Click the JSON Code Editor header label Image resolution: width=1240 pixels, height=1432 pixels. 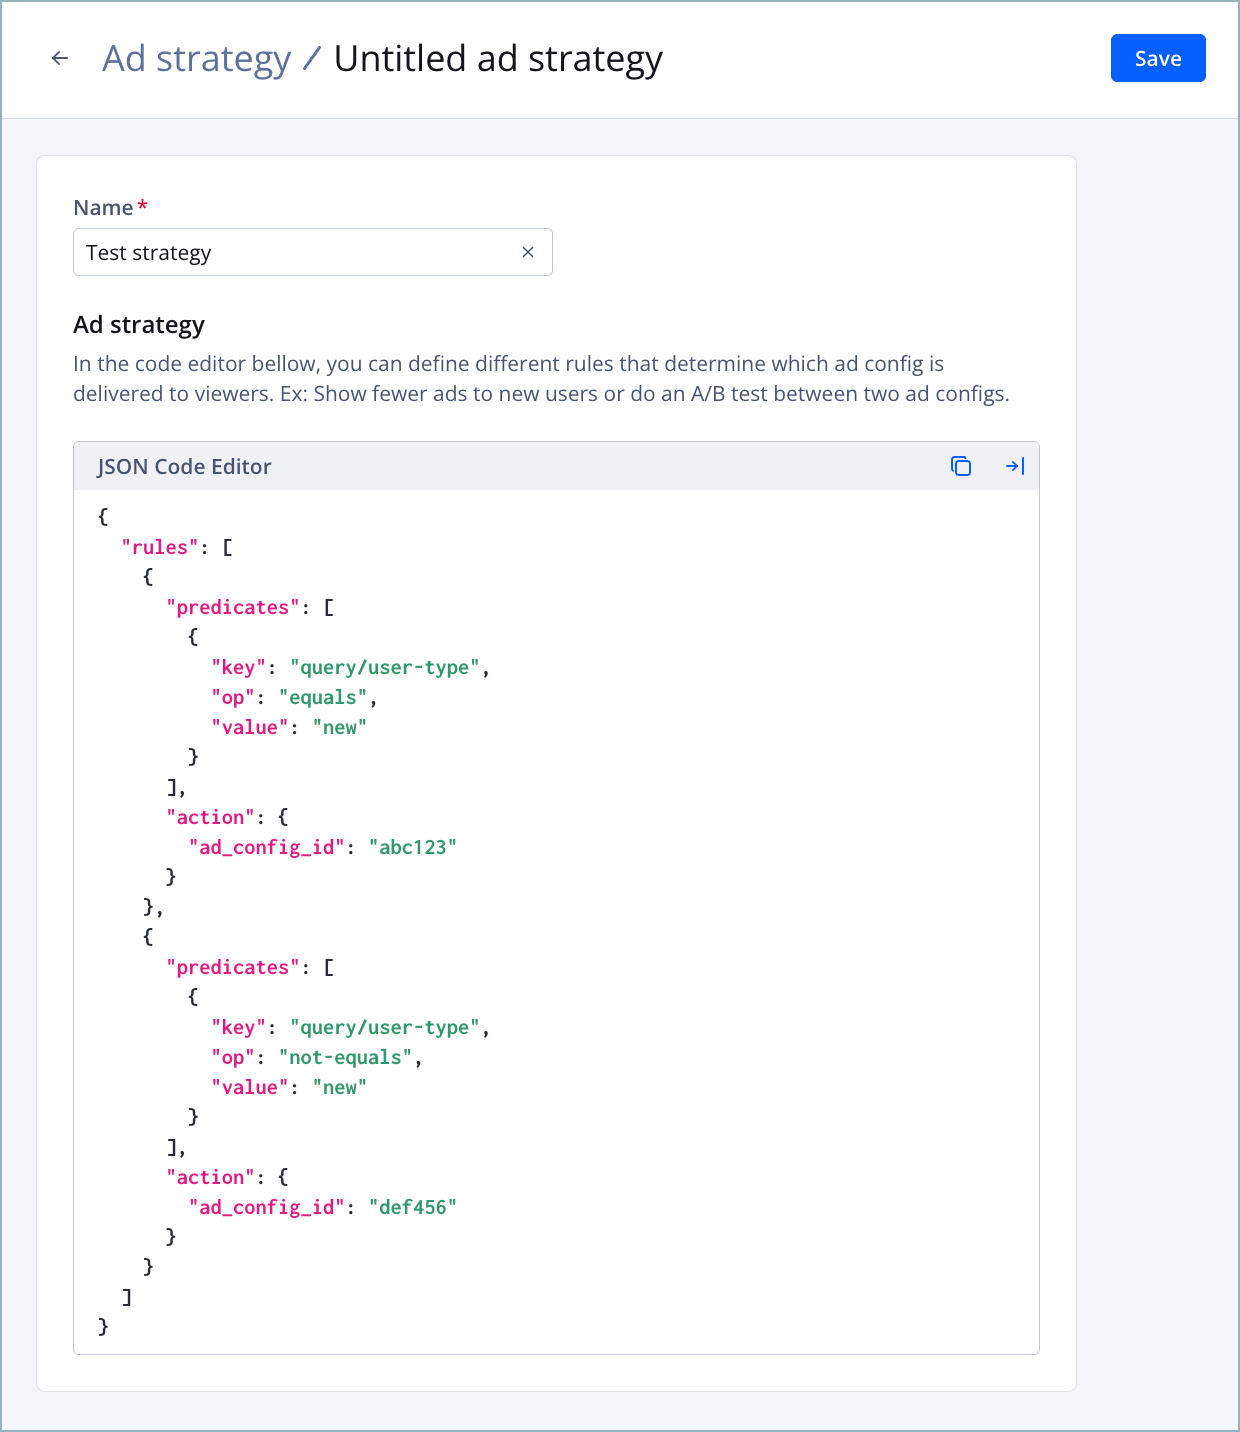184,466
